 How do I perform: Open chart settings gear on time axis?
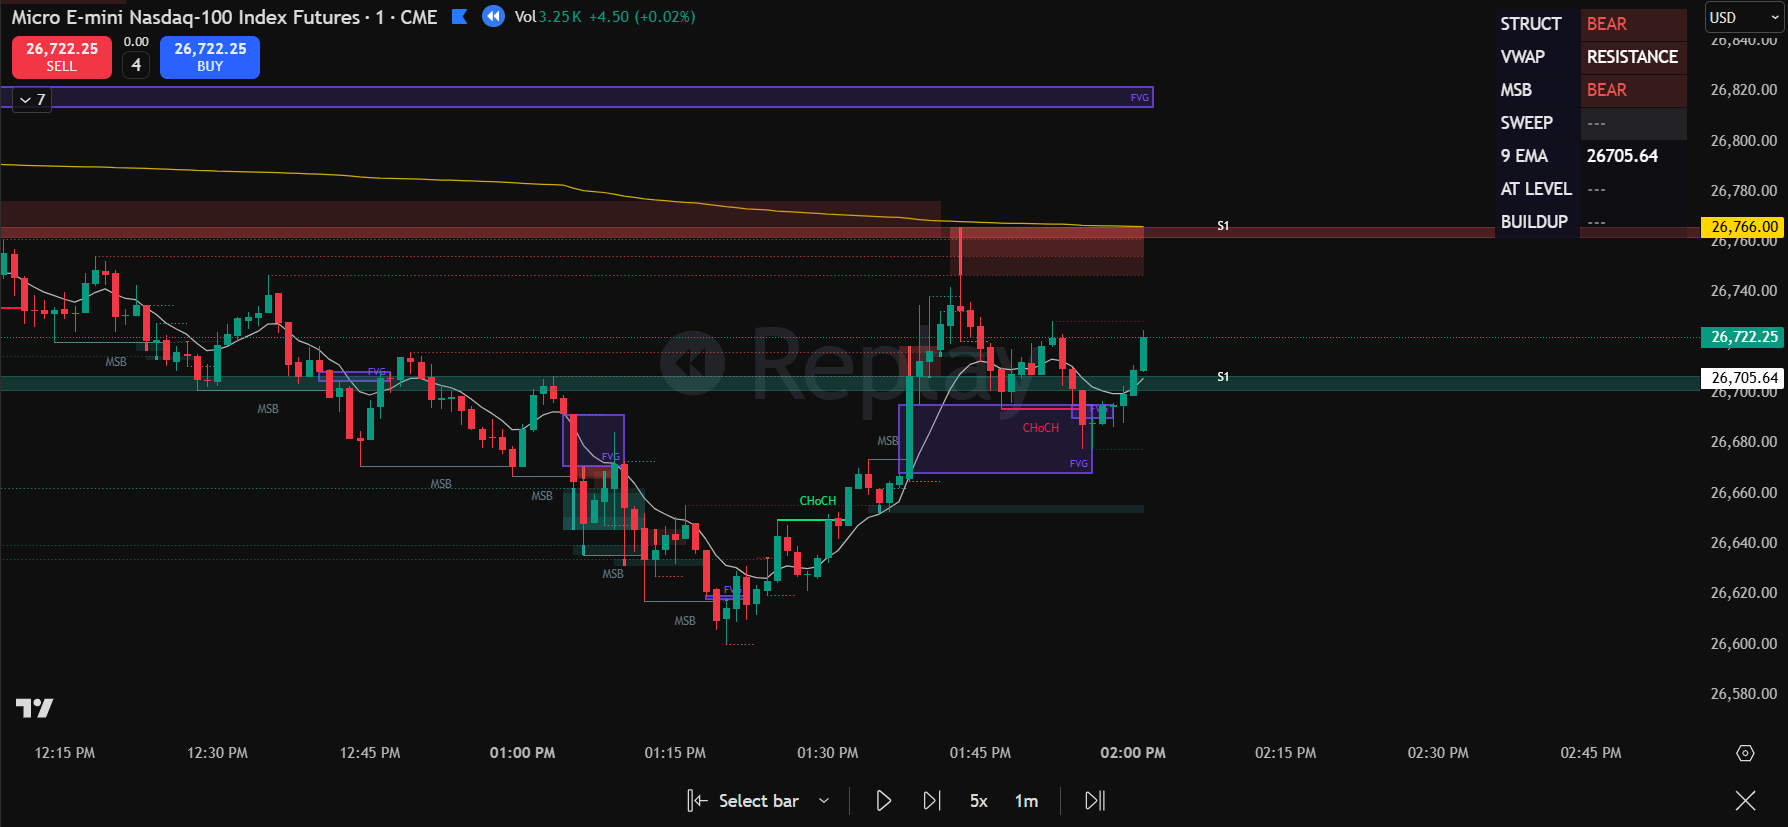(x=1745, y=753)
